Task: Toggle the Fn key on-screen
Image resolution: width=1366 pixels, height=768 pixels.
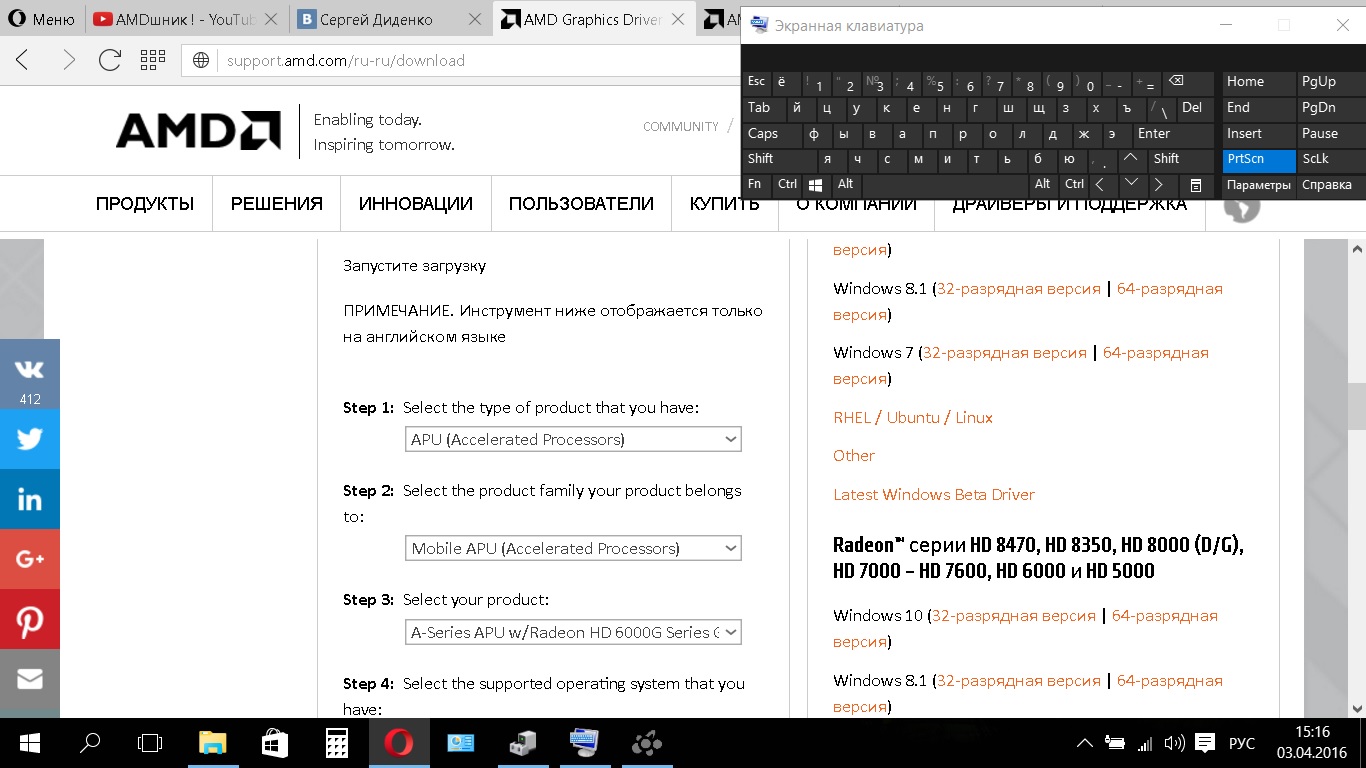Action: [758, 184]
